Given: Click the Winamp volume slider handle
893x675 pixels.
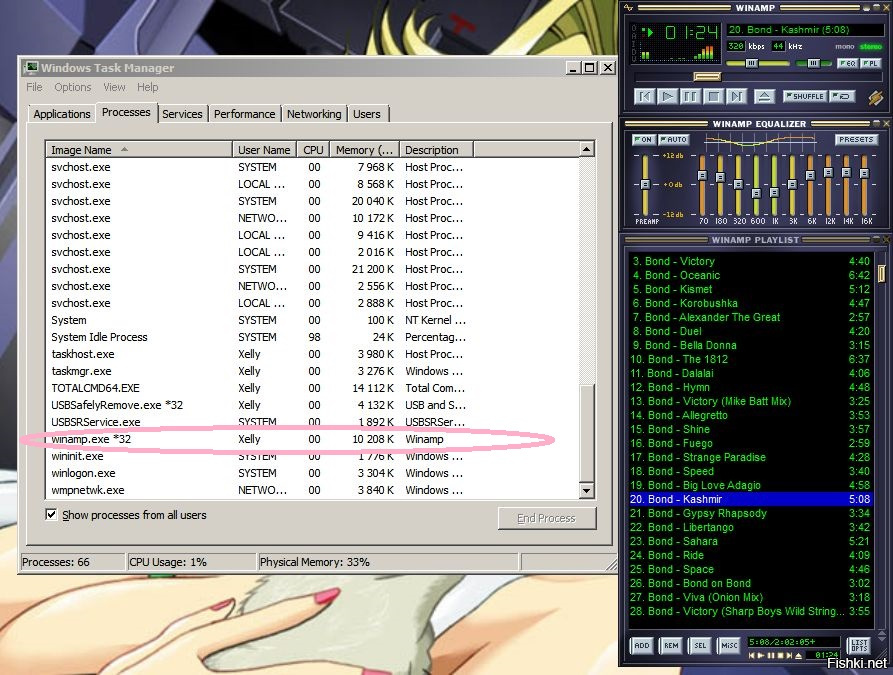Looking at the screenshot, I should pos(752,63).
